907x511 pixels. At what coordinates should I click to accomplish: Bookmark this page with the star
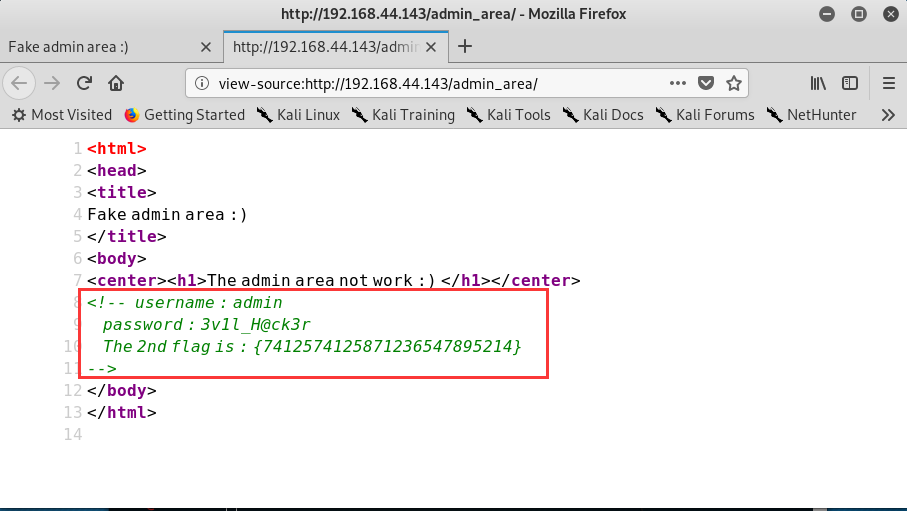(x=733, y=83)
